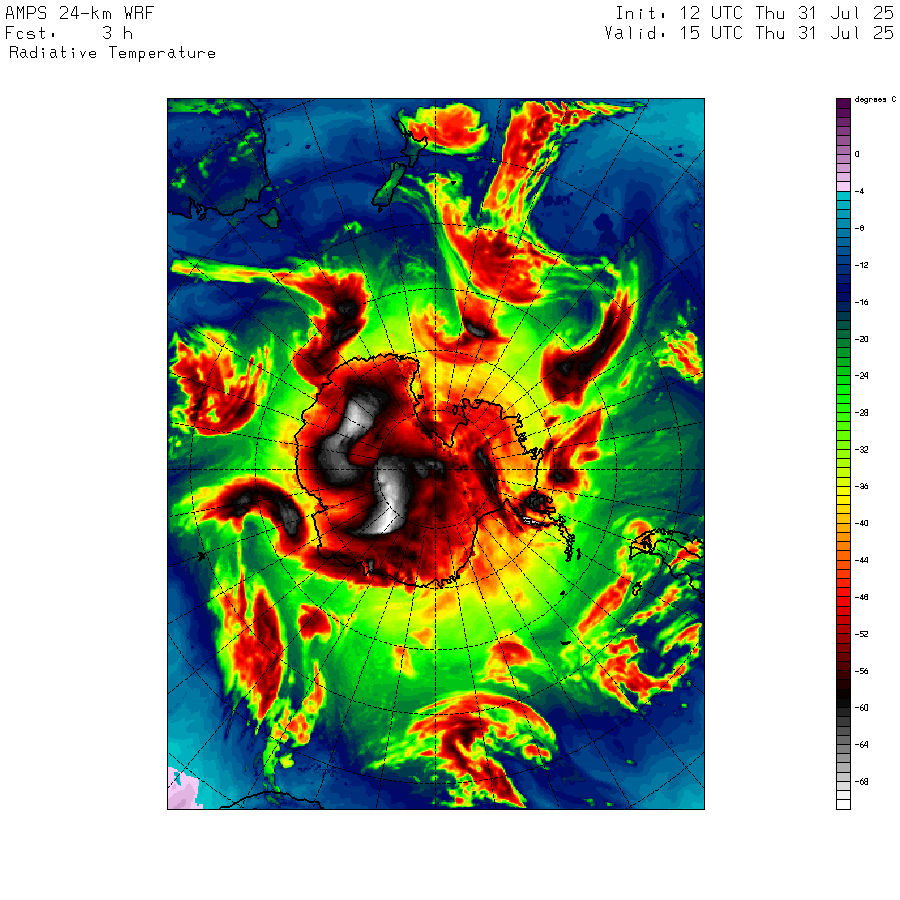Click the '-12' colorbar tick label
The width and height of the screenshot is (900, 900).
click(862, 265)
